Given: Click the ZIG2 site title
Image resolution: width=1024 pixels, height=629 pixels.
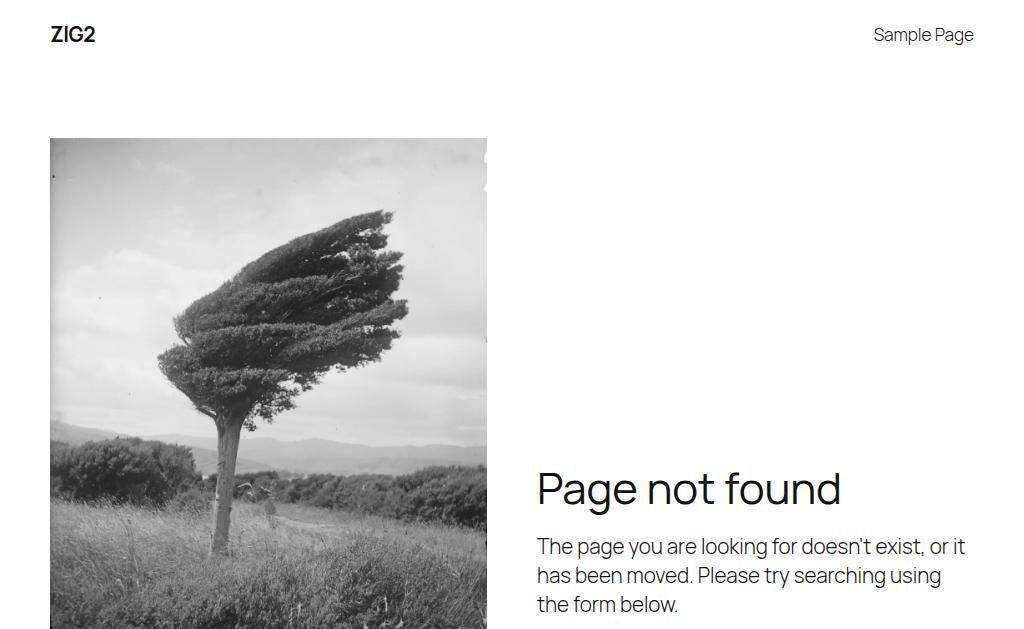Looking at the screenshot, I should [72, 35].
